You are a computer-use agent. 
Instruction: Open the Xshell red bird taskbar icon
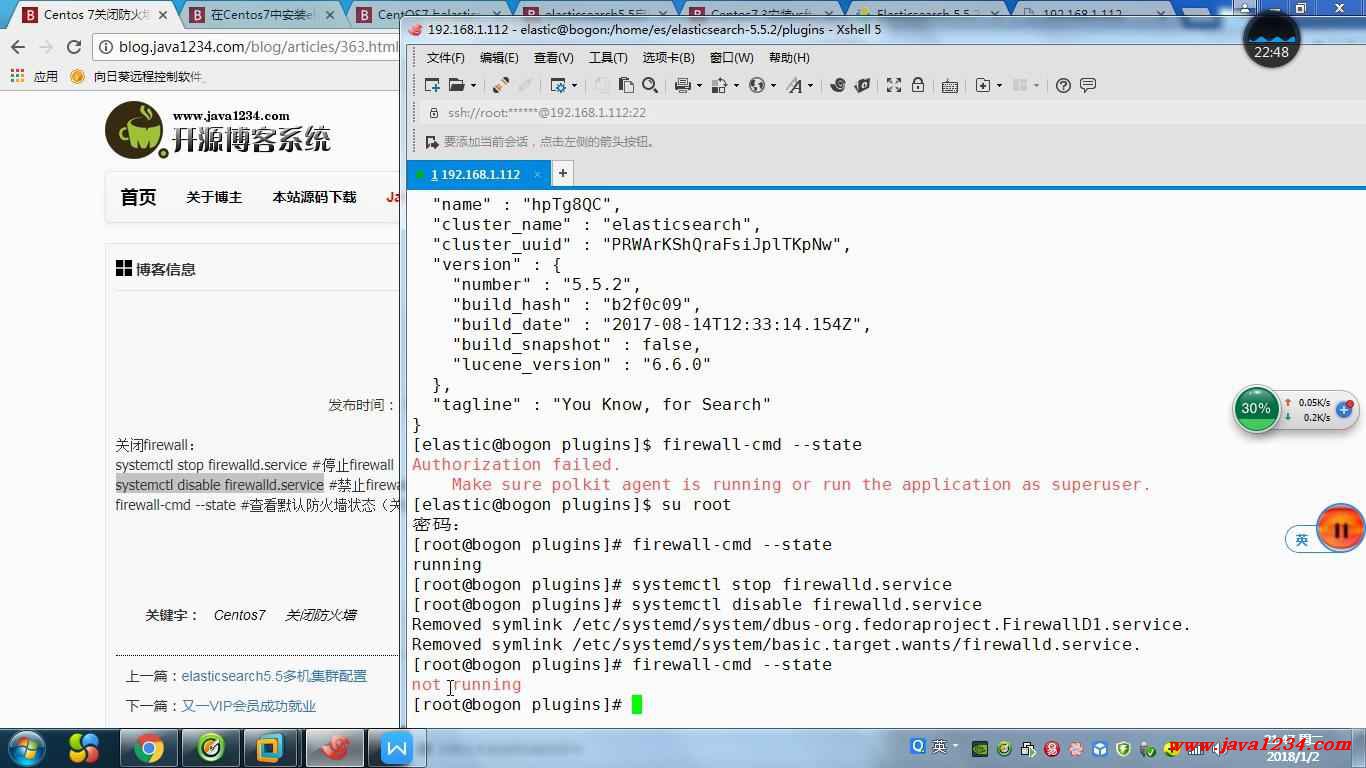pyautogui.click(x=334, y=747)
